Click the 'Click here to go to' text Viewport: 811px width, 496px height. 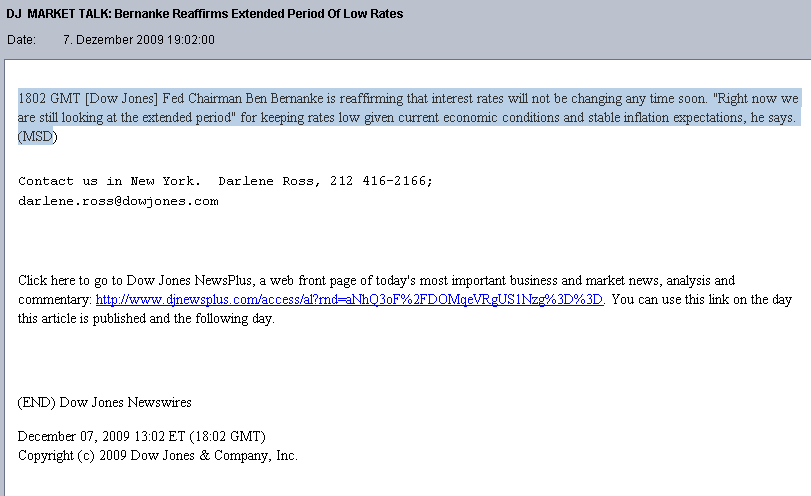click(72, 281)
